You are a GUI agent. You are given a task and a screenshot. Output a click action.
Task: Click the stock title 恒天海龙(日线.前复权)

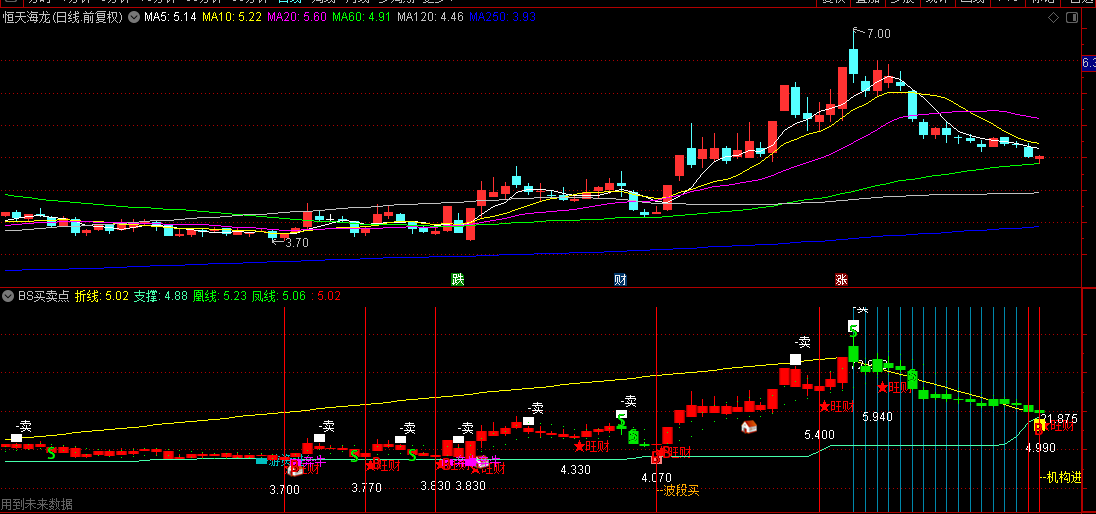63,17
